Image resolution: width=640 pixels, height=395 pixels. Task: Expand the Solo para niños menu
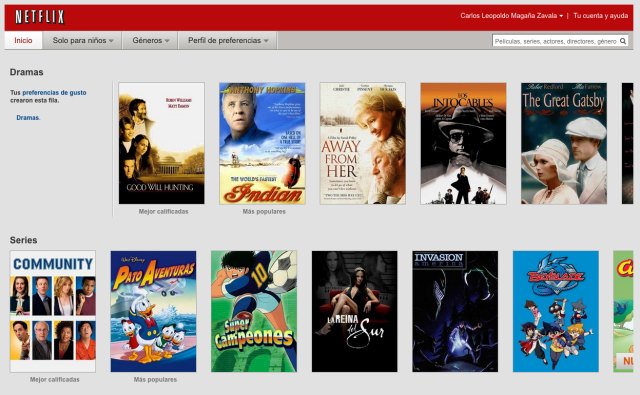[82, 40]
